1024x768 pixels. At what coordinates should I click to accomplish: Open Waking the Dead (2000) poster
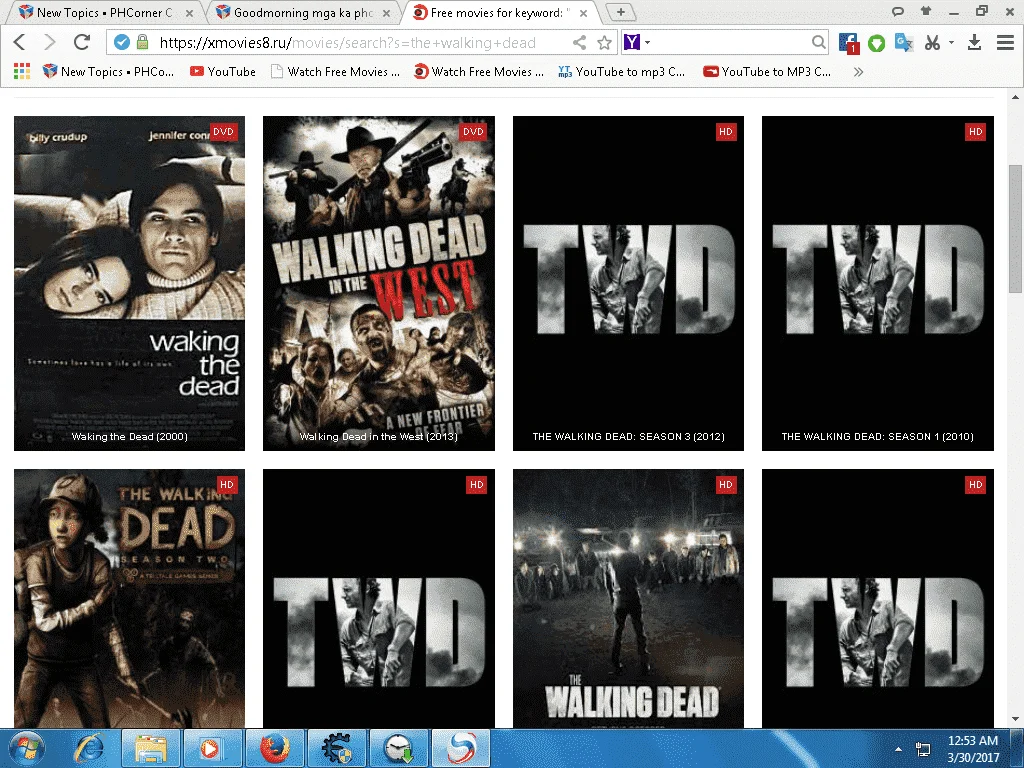tap(129, 283)
